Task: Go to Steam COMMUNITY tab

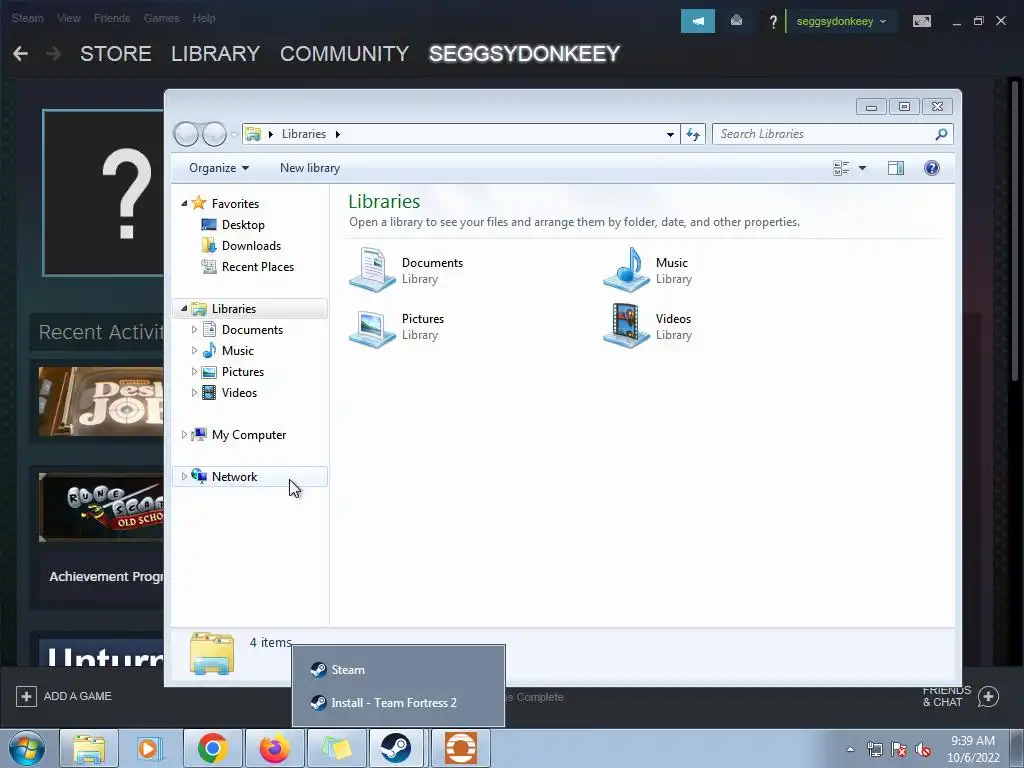Action: click(344, 54)
